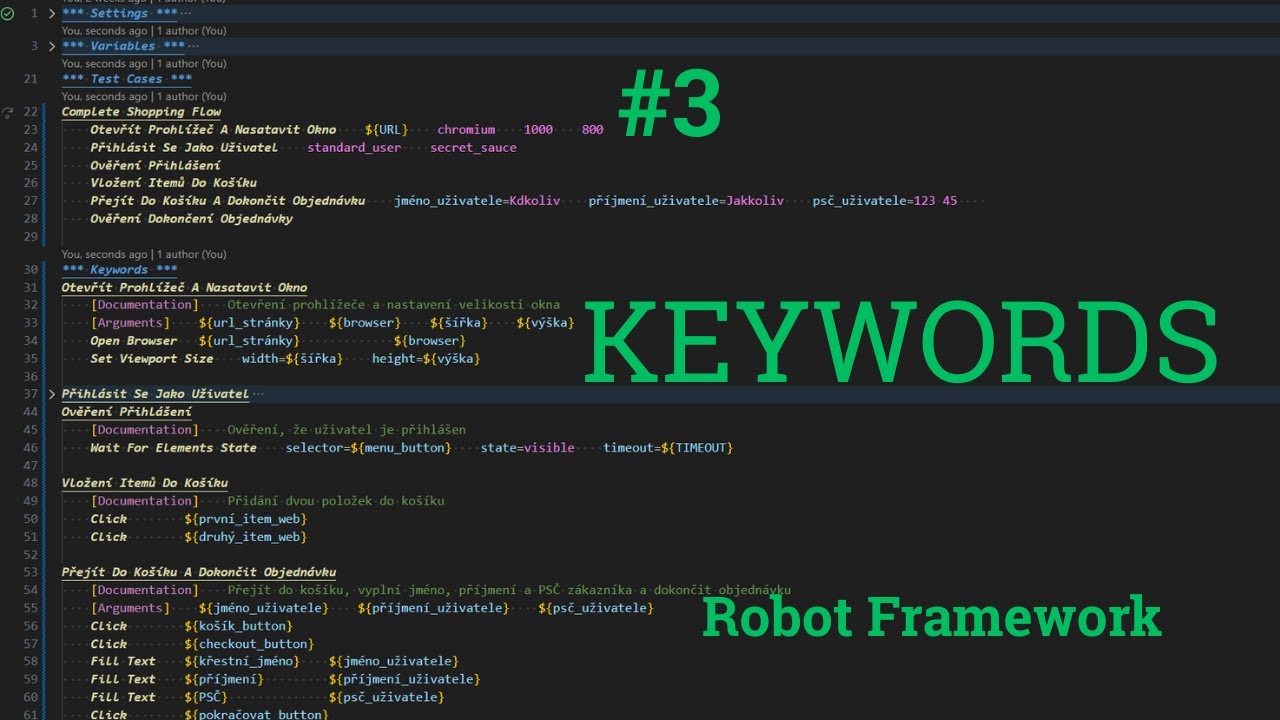Click the Ověření Přihlášení definition on line 44
Viewport: 1280px width, 720px height.
pyautogui.click(x=127, y=412)
